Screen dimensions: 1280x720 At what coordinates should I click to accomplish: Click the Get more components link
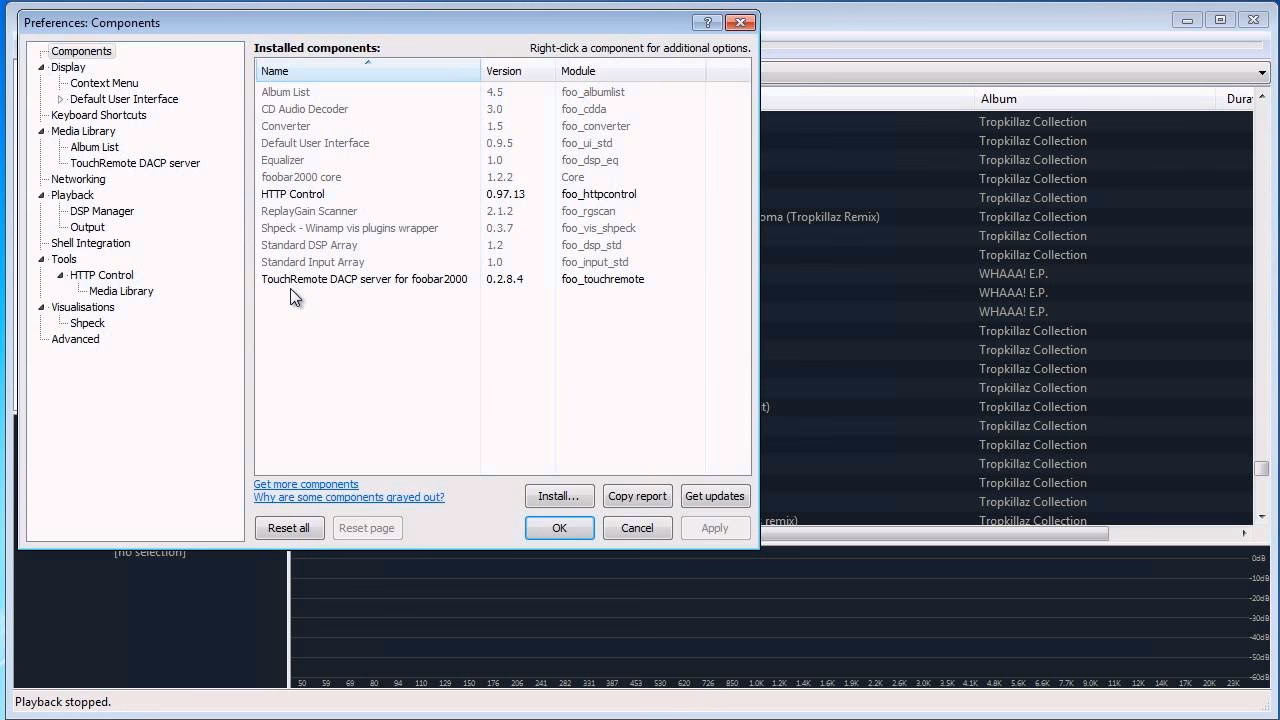pyautogui.click(x=305, y=484)
